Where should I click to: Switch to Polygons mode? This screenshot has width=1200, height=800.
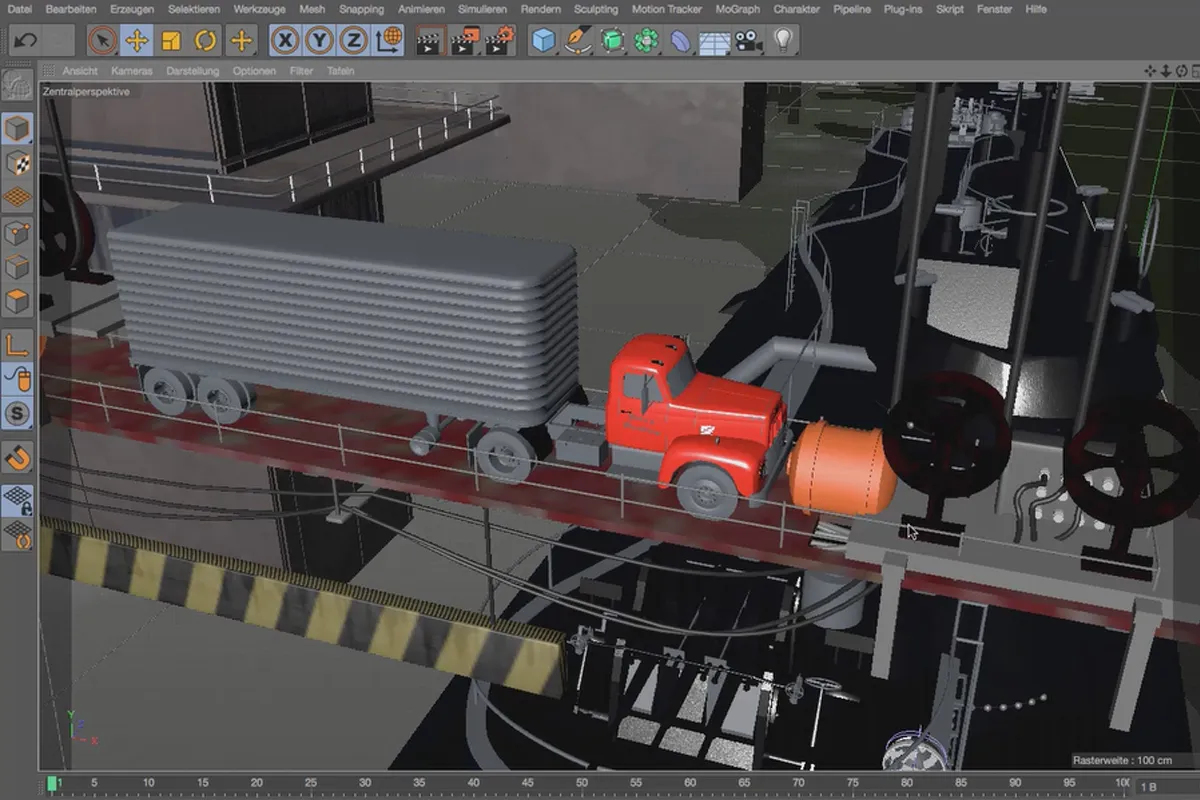(17, 301)
